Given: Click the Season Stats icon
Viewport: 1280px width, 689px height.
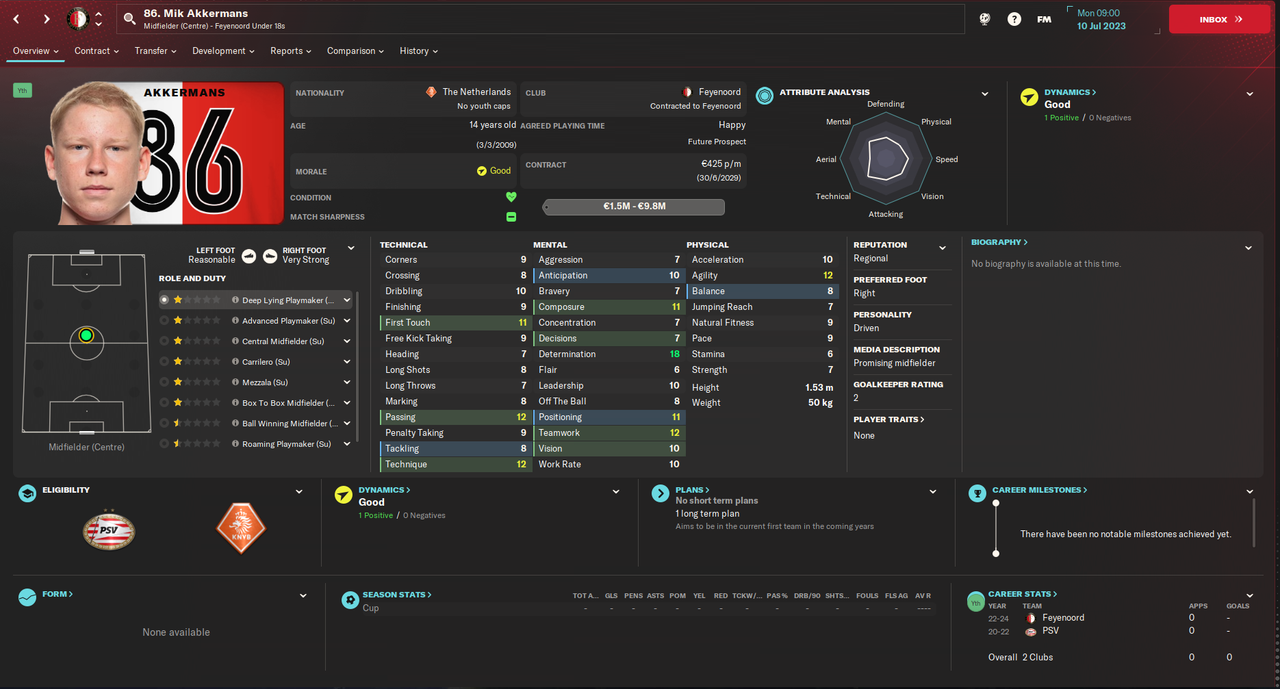Looking at the screenshot, I should [349, 600].
